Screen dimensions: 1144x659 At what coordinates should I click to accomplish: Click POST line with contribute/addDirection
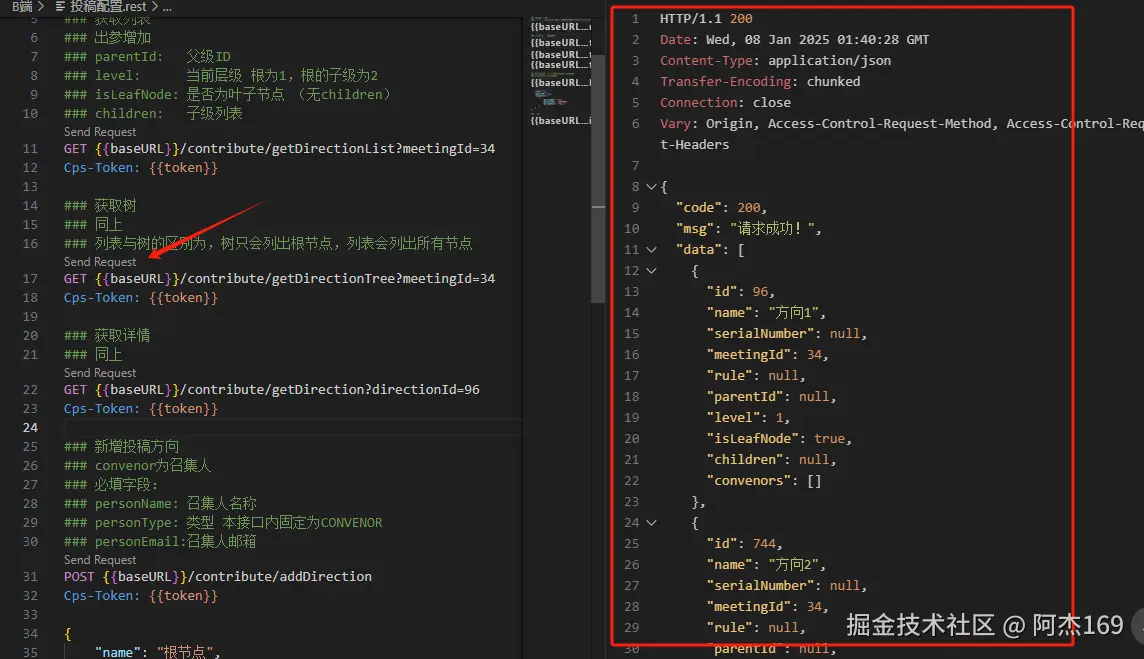[x=217, y=576]
